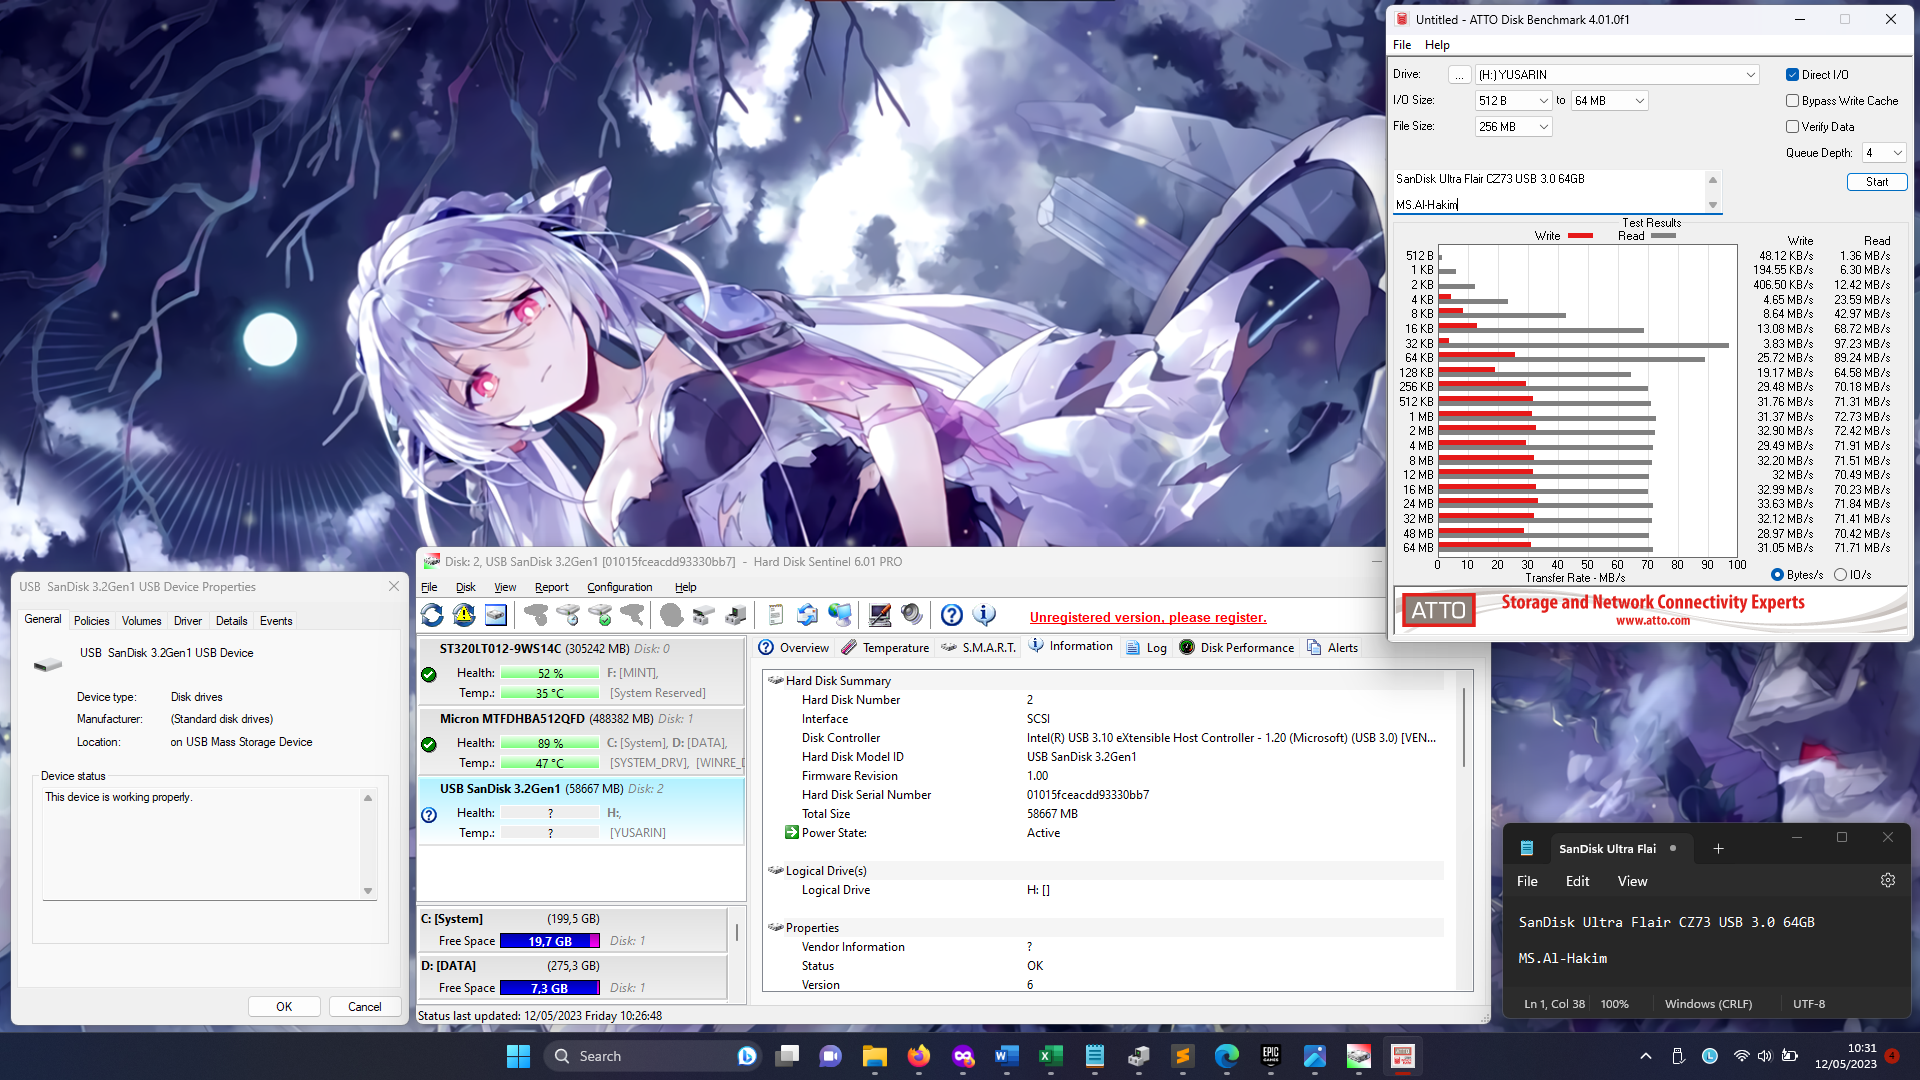This screenshot has height=1080, width=1920.
Task: Switch to the Alerts tab
Action: (1332, 648)
